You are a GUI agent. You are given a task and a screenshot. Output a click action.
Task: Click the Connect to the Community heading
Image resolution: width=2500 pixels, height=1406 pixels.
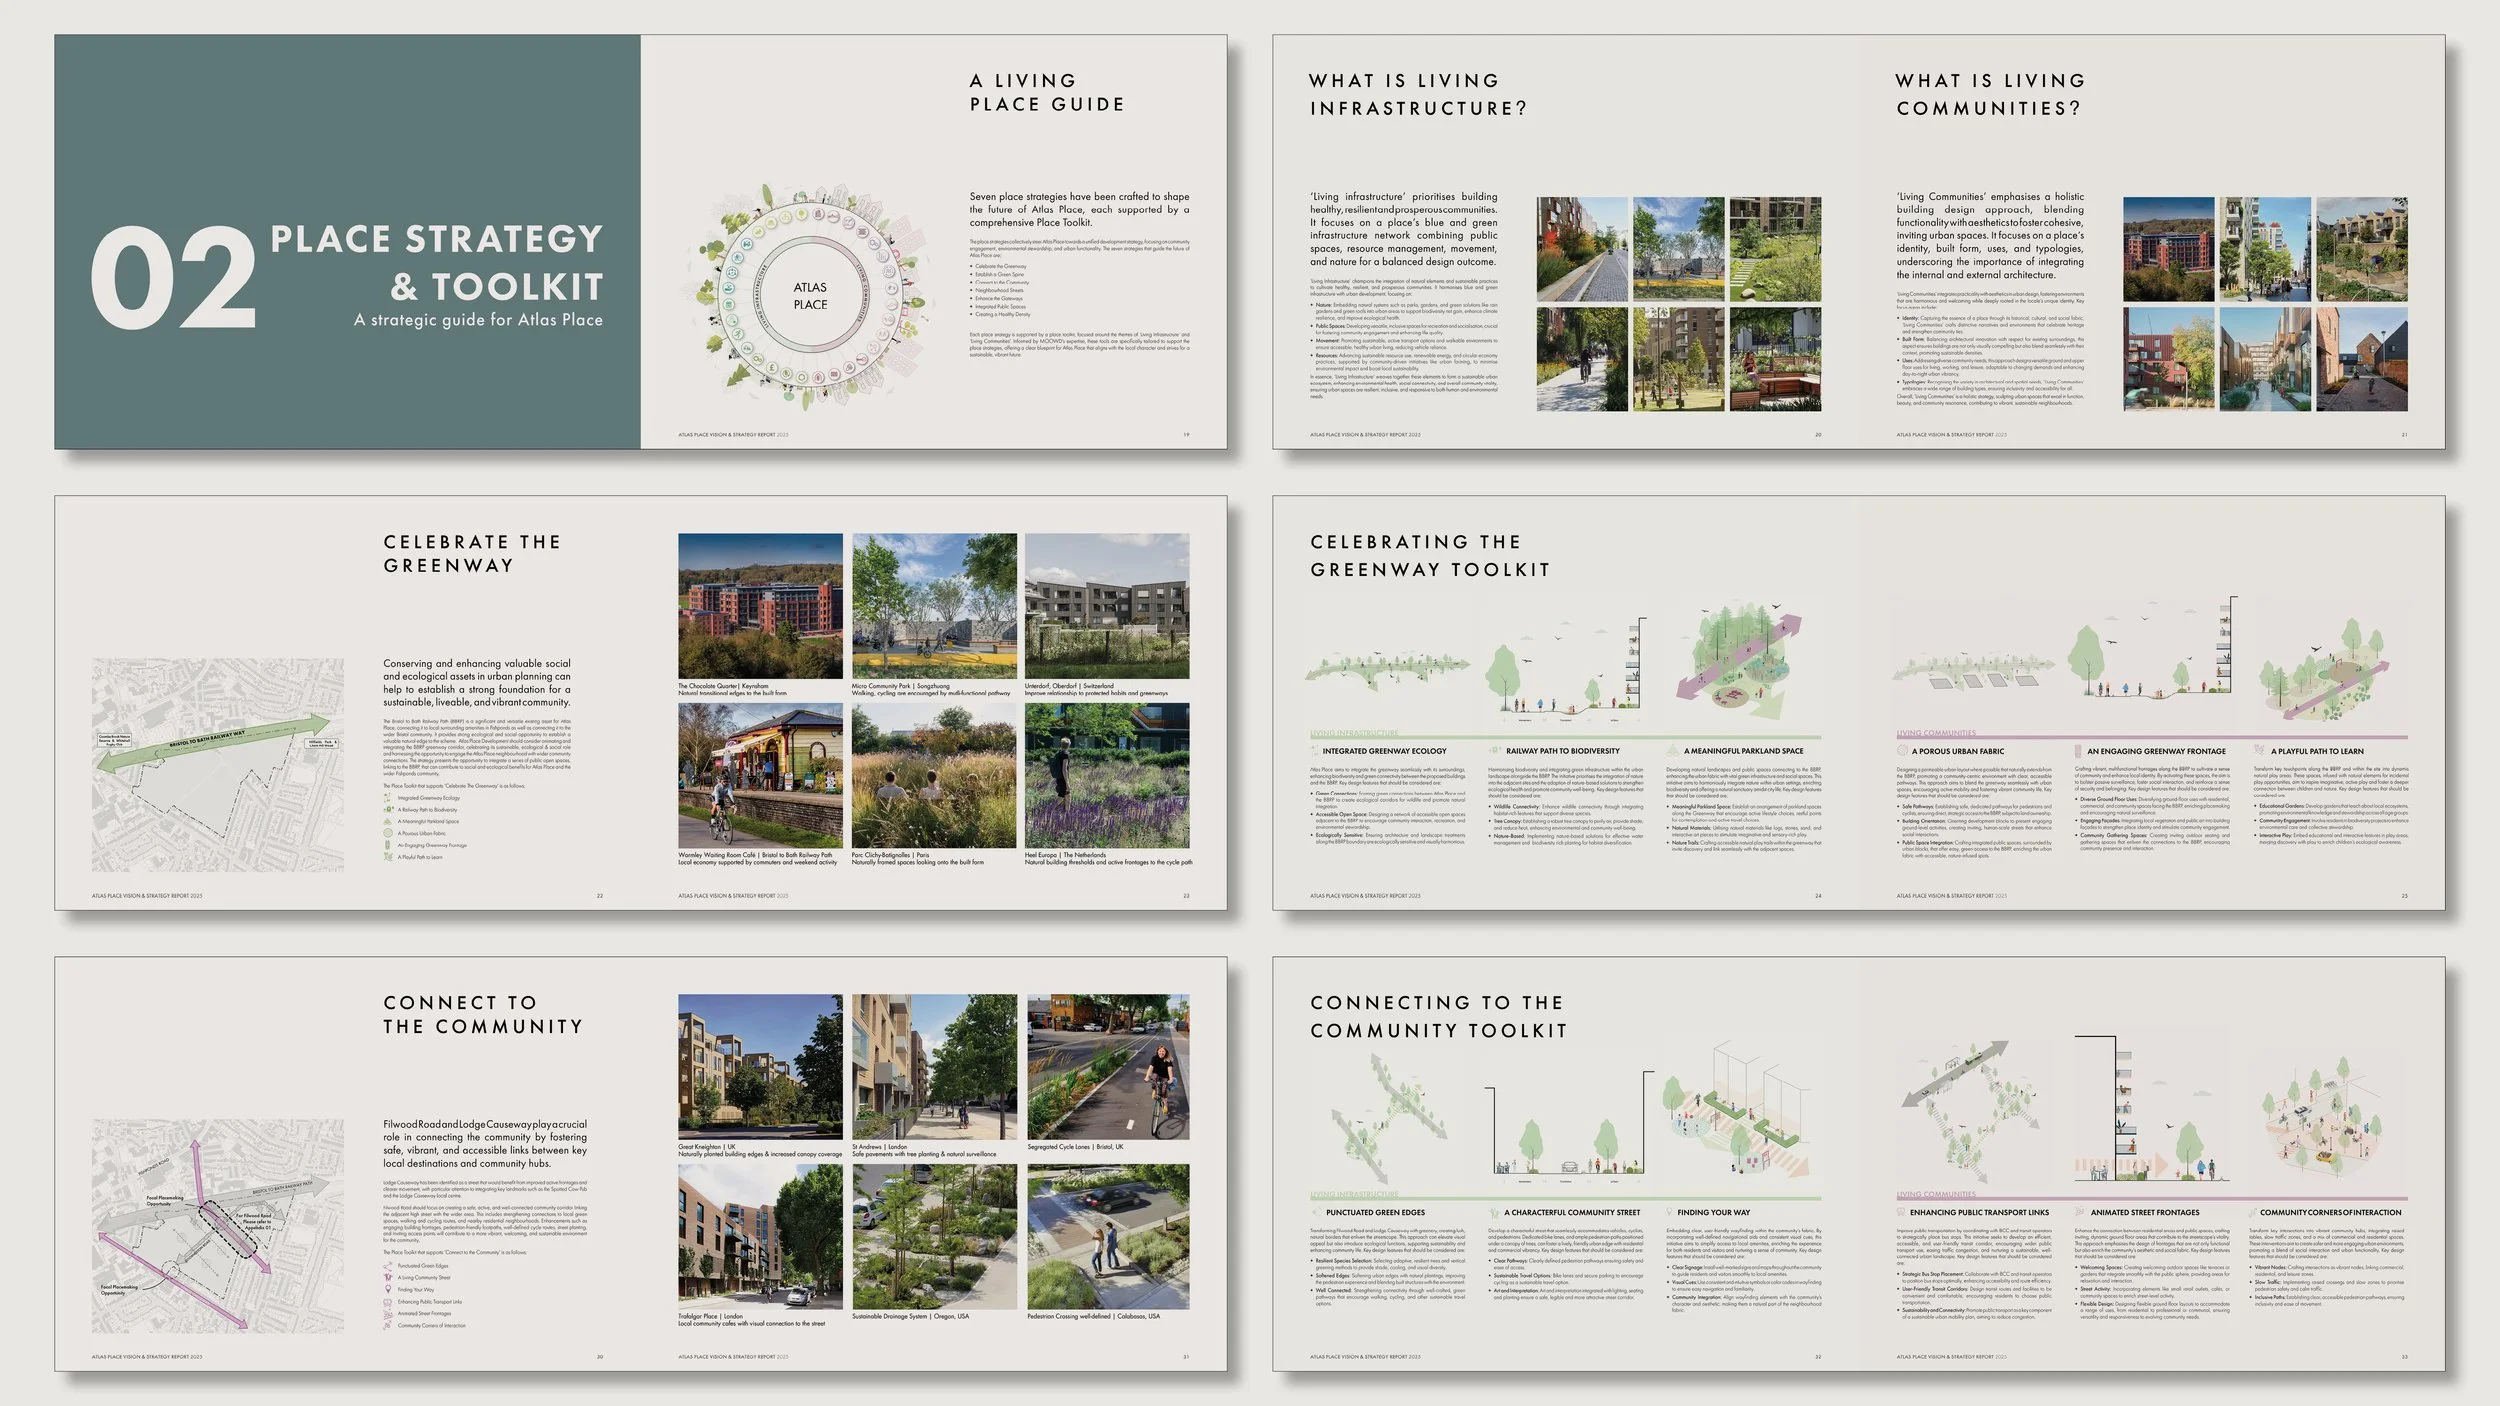[482, 1015]
